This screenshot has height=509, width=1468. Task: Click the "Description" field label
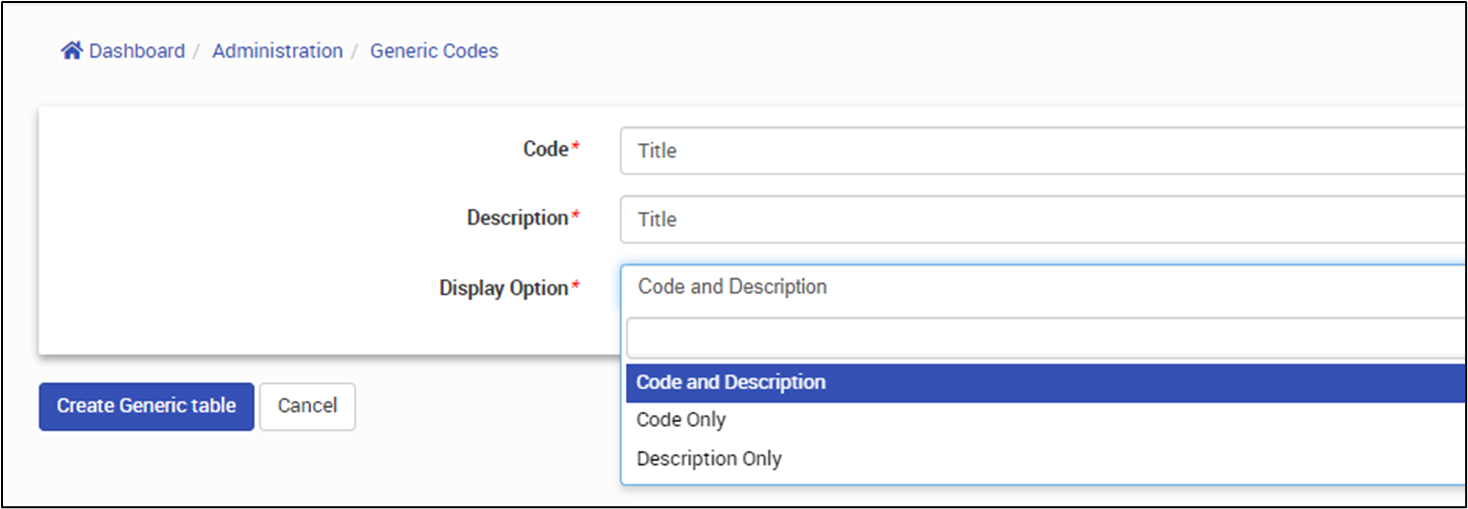pos(517,218)
